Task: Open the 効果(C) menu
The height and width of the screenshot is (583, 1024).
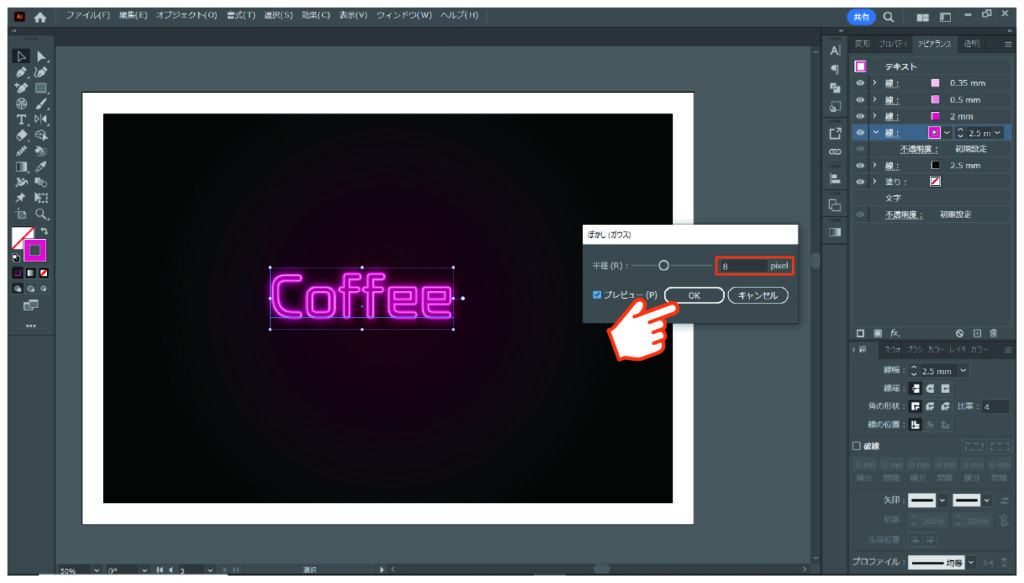Action: coord(316,15)
